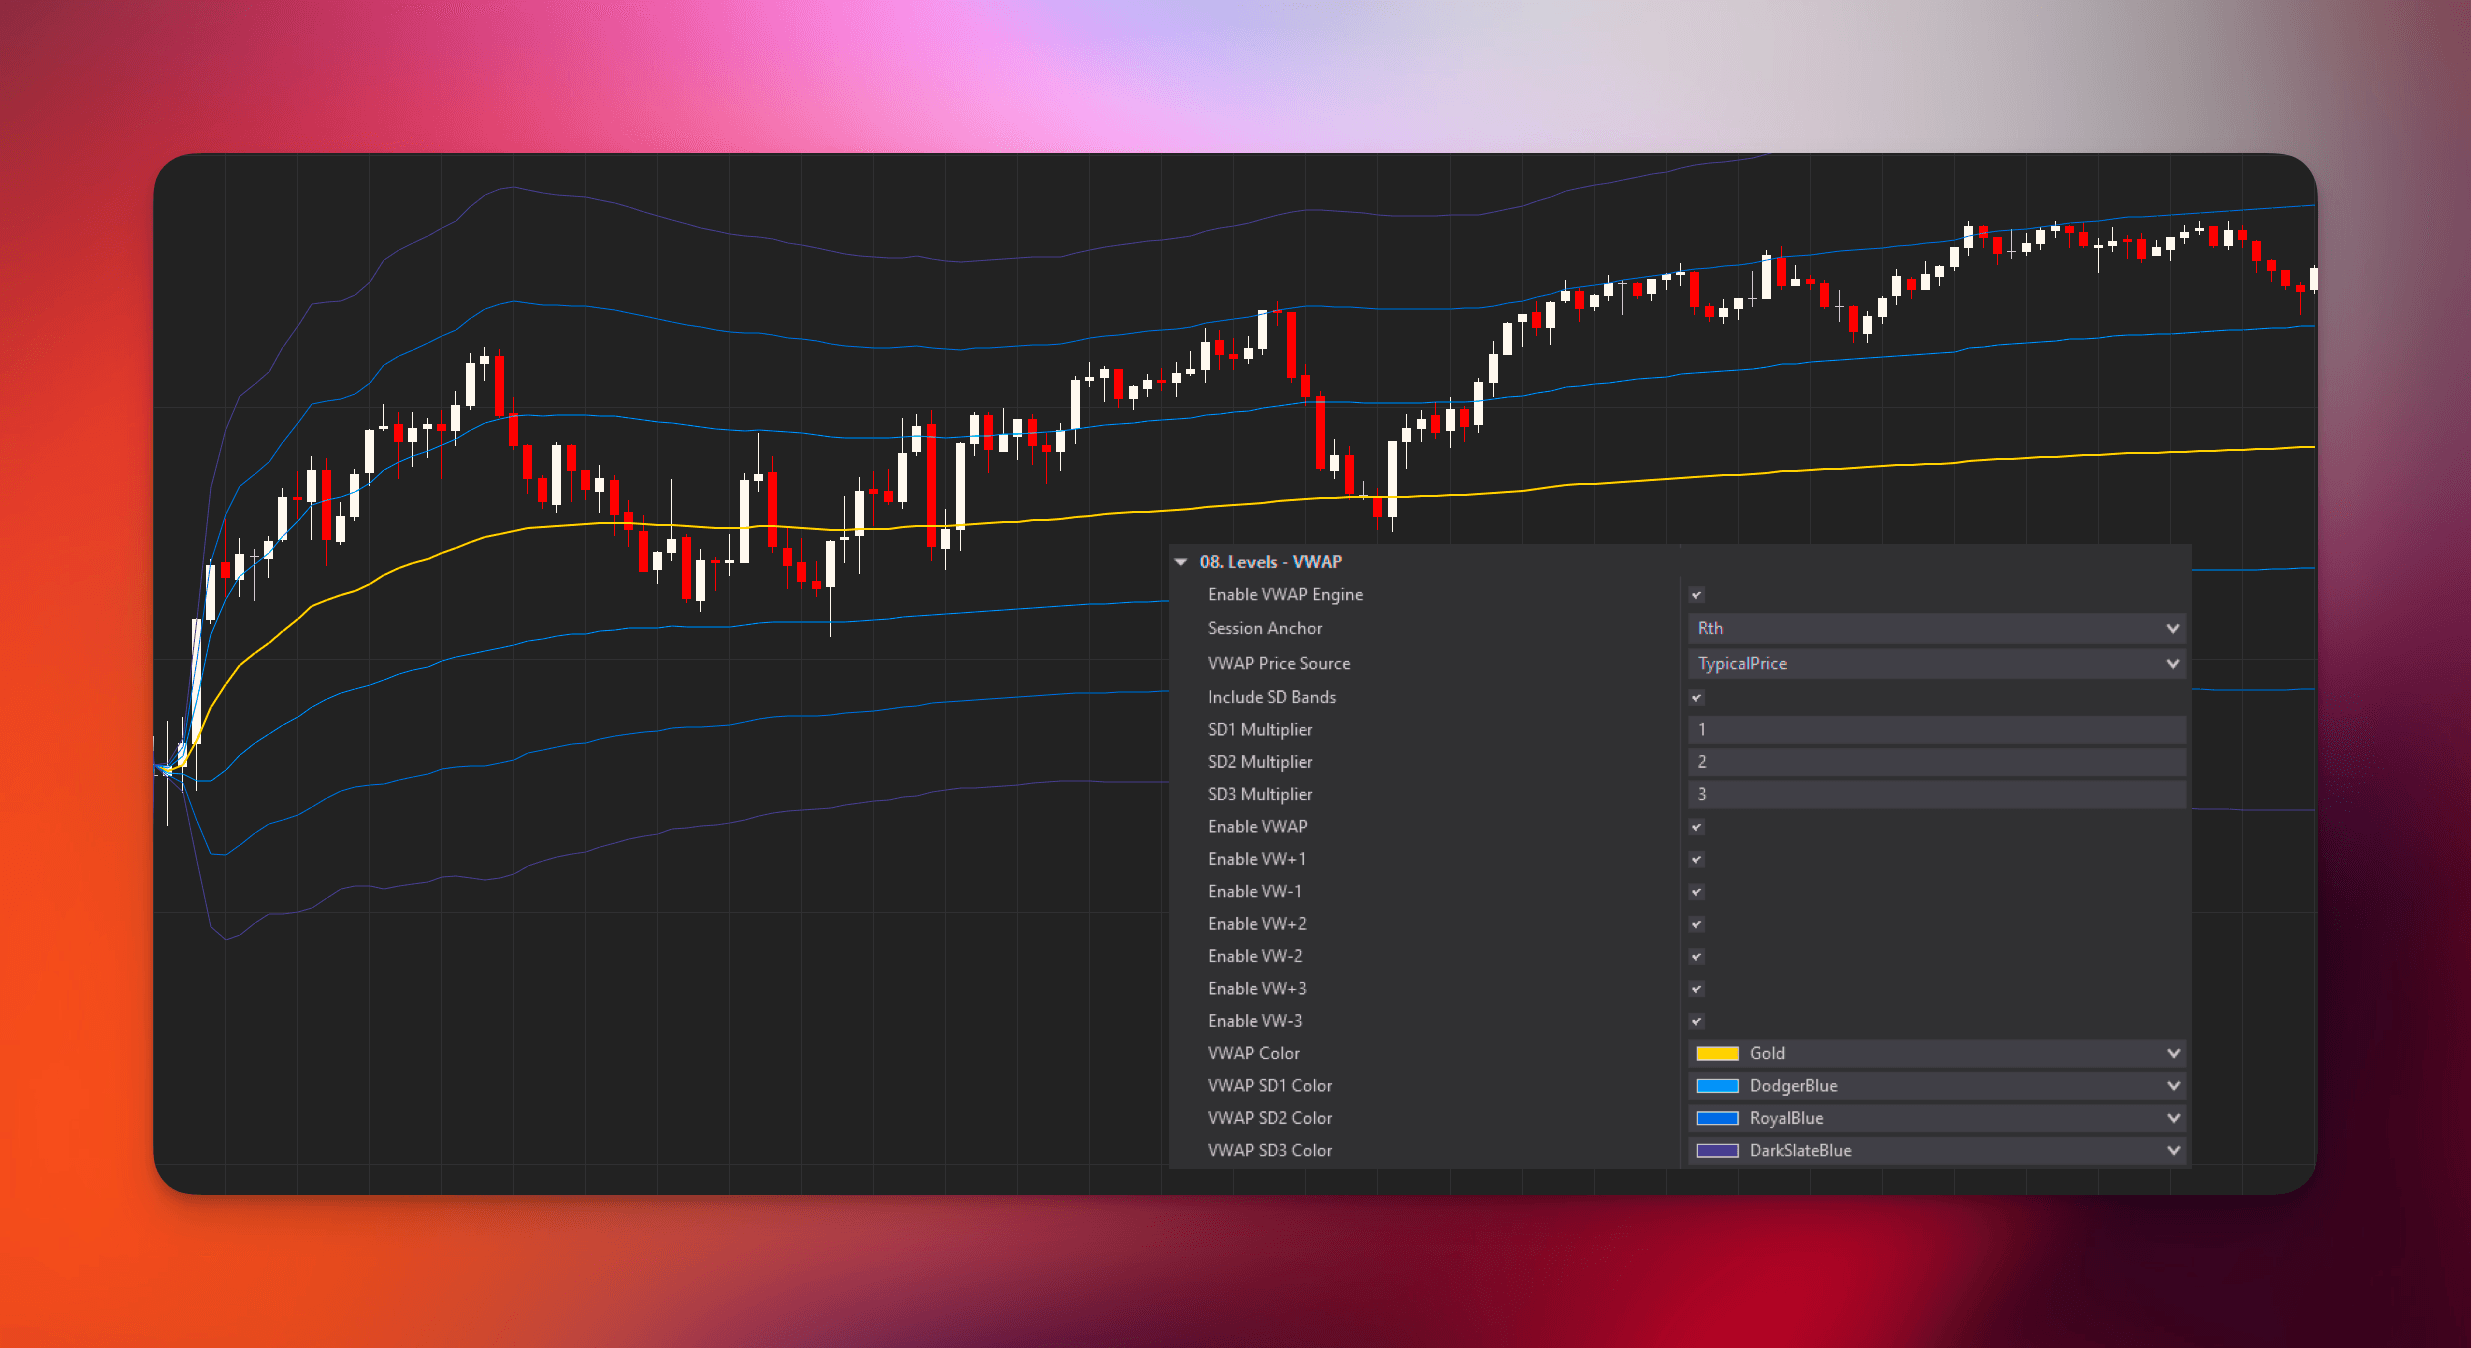Screen dimensions: 2471x1348
Task: Disable the Enable VWAP checkbox
Action: point(1696,827)
